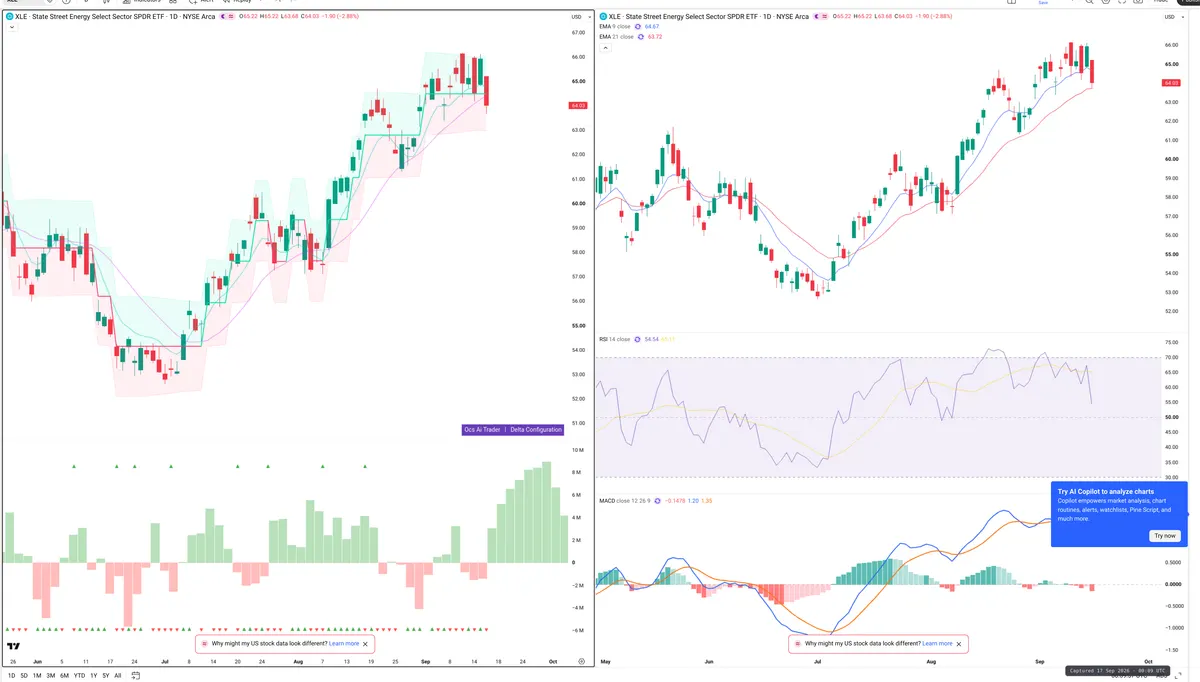Screen dimensions: 1200x682
Task: Click XLE State Street title in right chart
Action: coord(709,17)
